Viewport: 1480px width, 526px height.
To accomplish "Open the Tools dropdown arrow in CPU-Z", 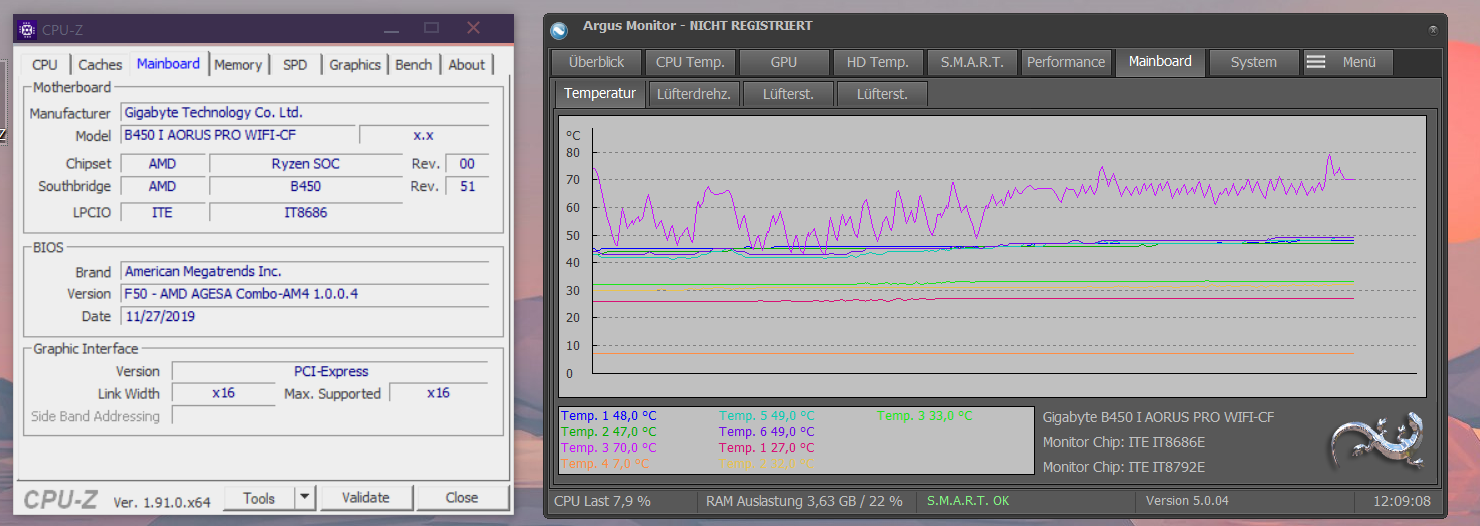I will point(305,497).
